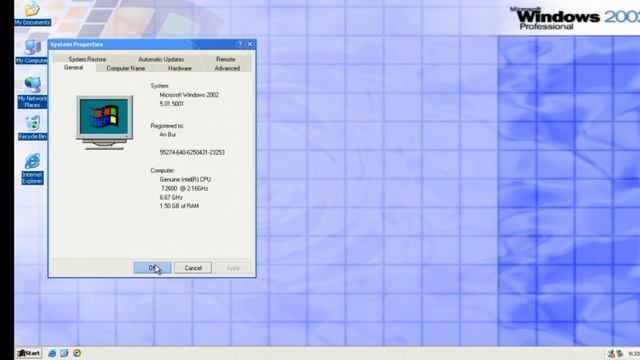Click the 'Computer:' heading label
Image resolution: width=640 pixels, height=360 pixels.
click(x=162, y=170)
